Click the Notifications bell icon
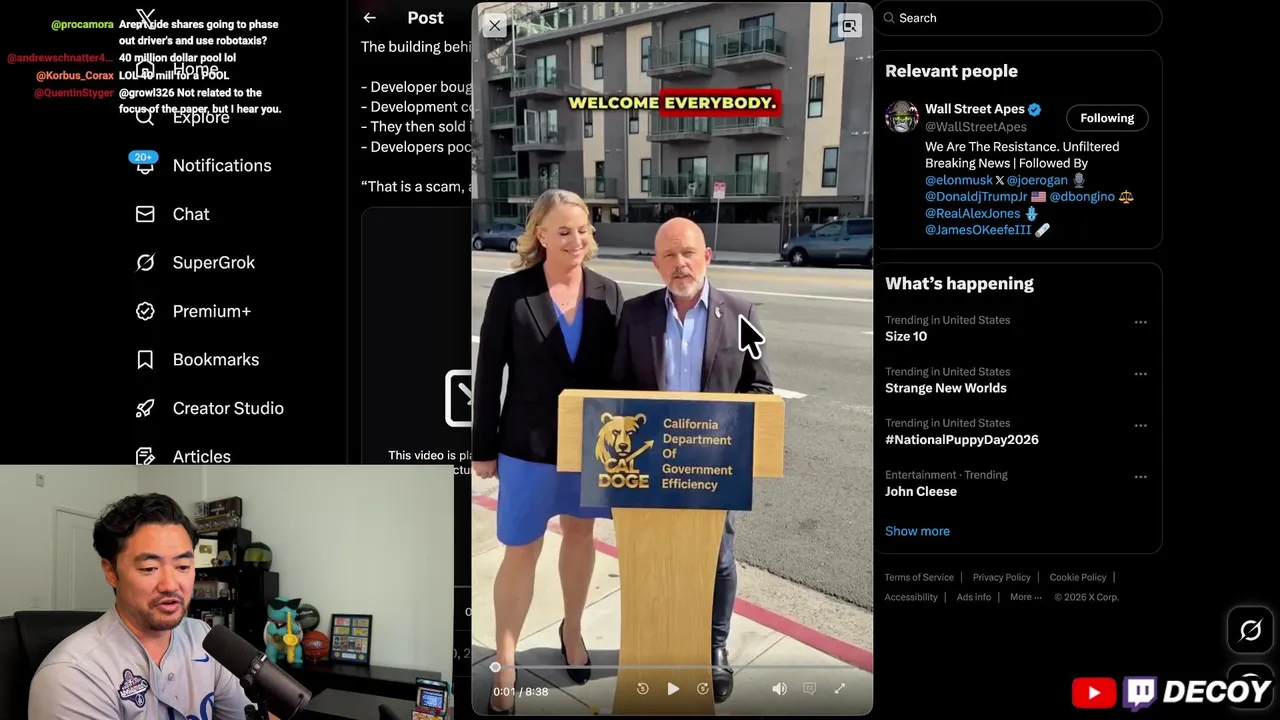Viewport: 1280px width, 720px height. [x=145, y=165]
